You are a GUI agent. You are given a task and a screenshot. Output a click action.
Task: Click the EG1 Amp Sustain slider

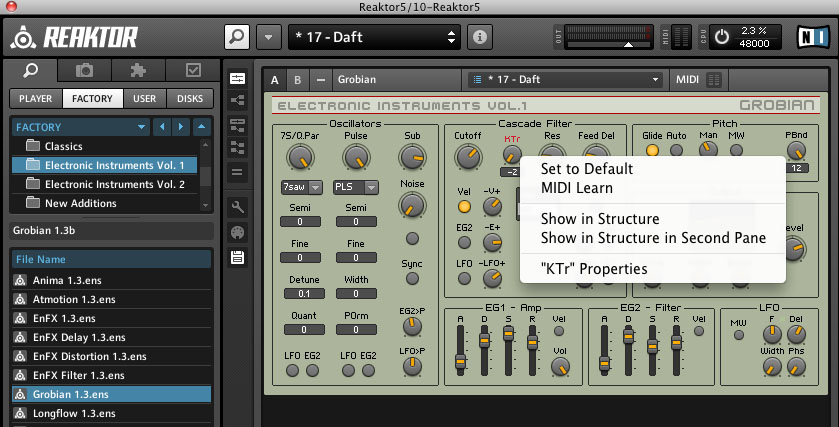(508, 350)
